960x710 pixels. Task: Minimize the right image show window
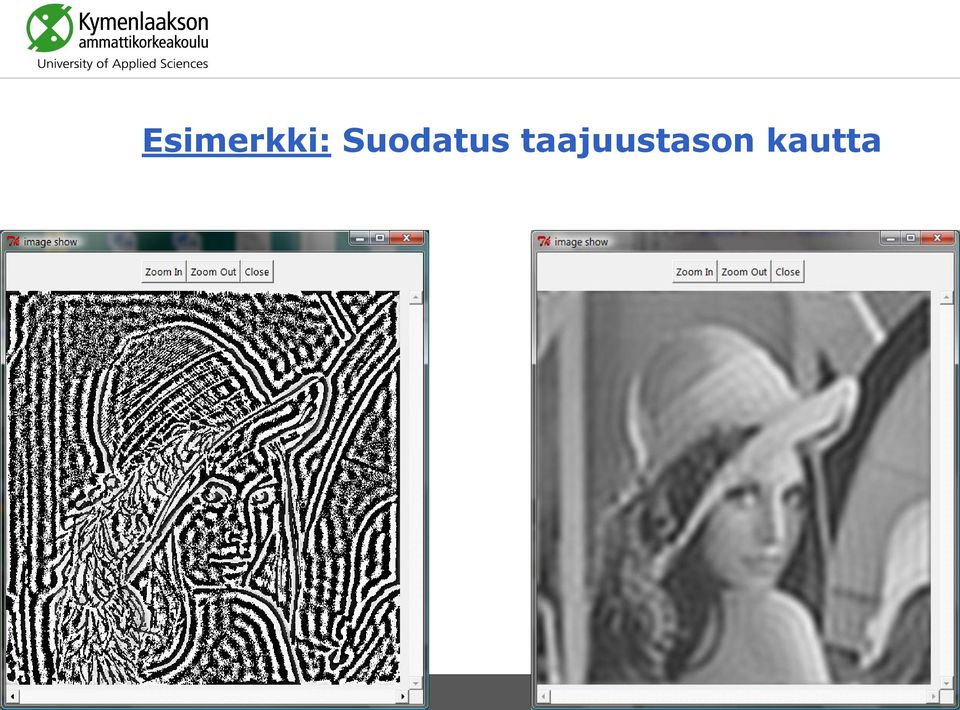click(x=890, y=238)
